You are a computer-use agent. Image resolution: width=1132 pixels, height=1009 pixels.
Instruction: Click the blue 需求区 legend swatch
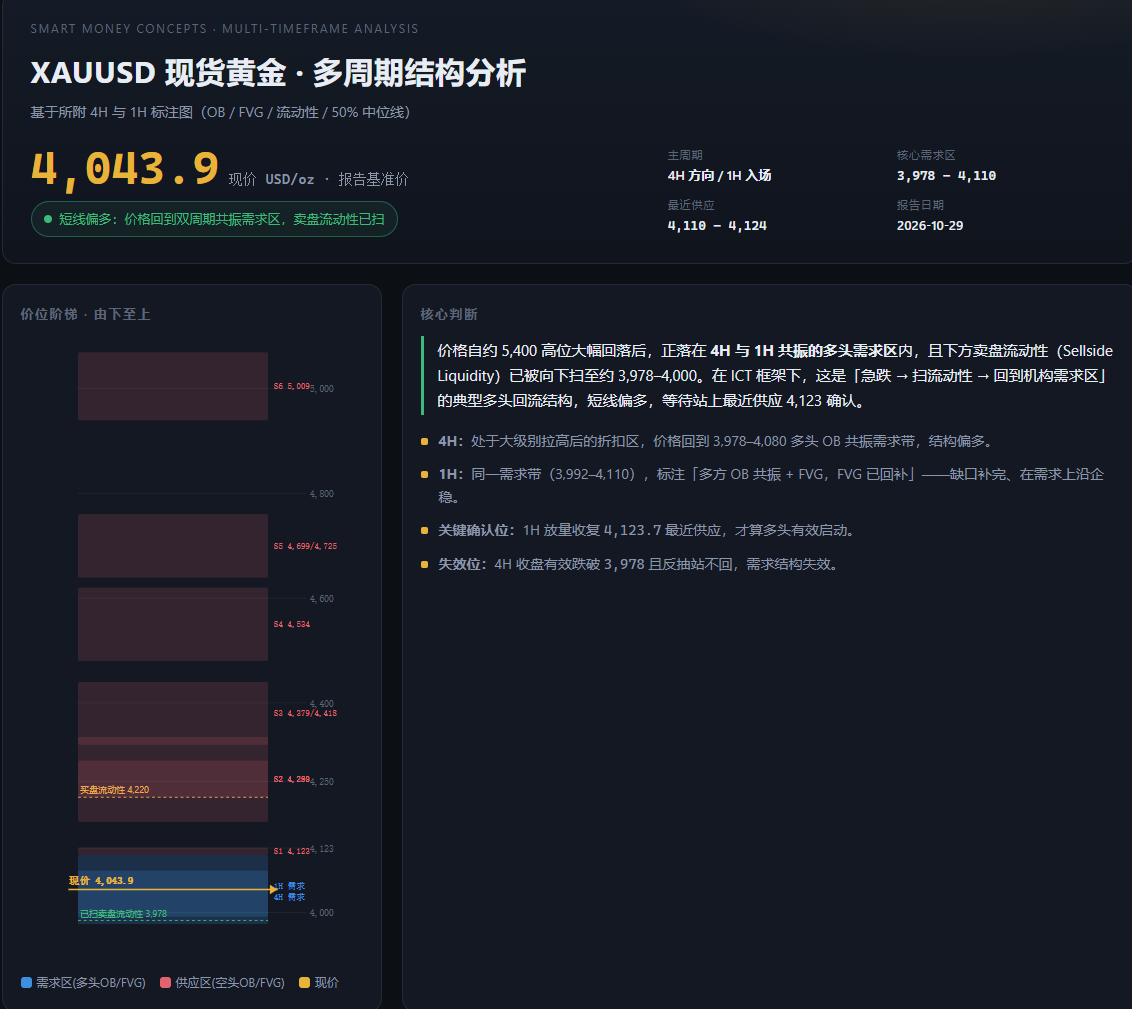point(27,982)
